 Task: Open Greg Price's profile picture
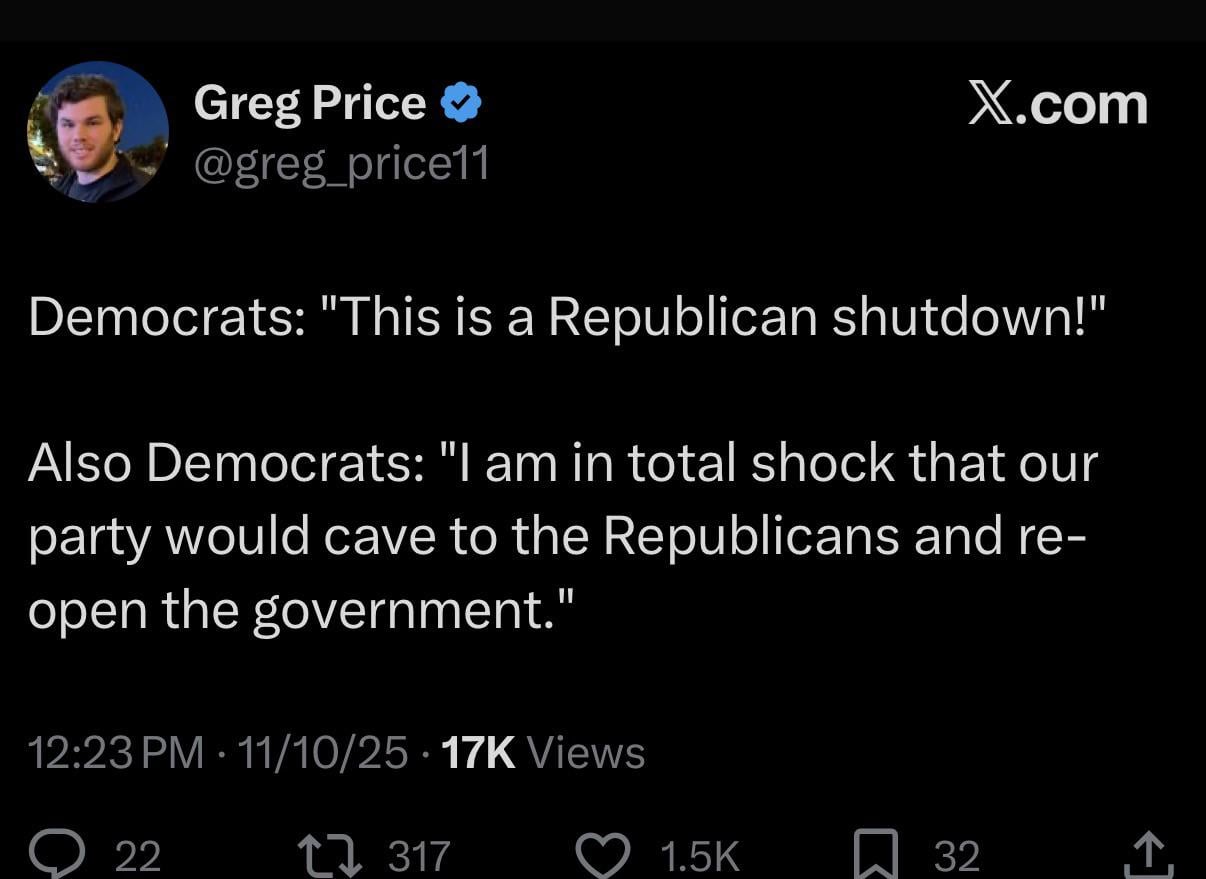(x=98, y=132)
